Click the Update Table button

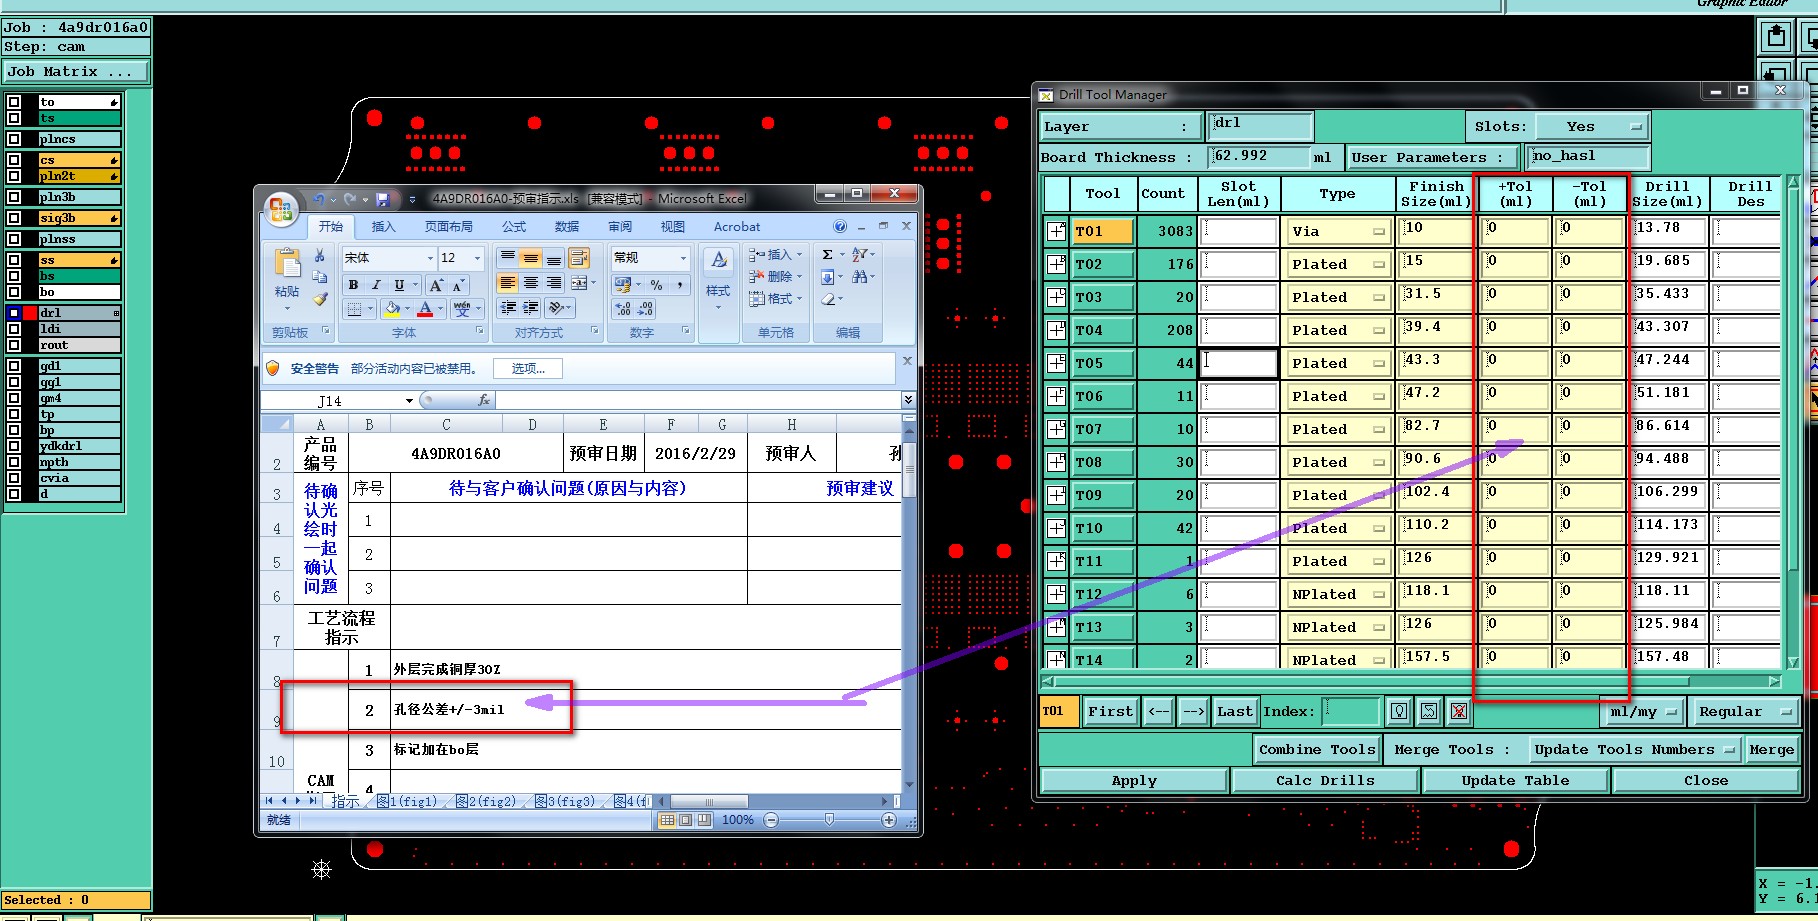pyautogui.click(x=1515, y=781)
